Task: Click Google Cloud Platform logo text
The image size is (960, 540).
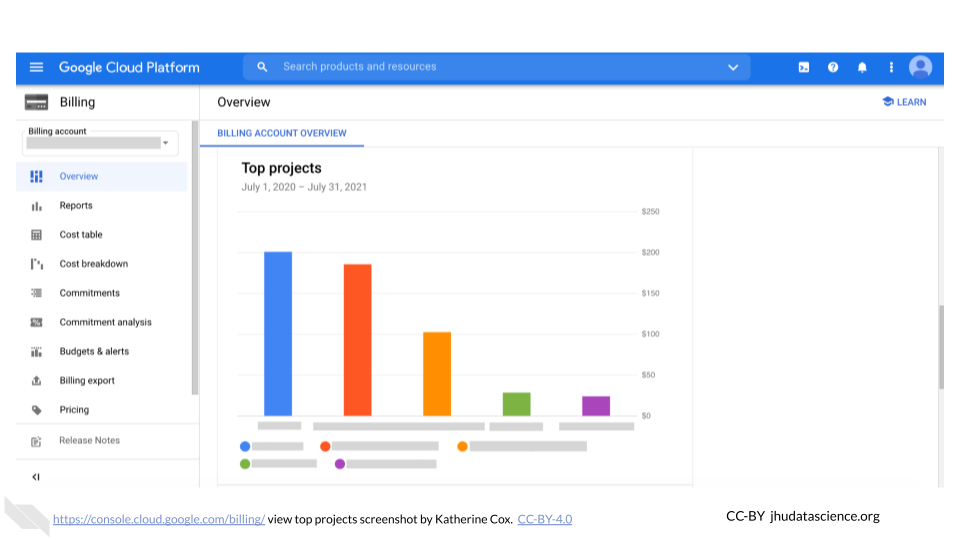Action: pos(129,67)
